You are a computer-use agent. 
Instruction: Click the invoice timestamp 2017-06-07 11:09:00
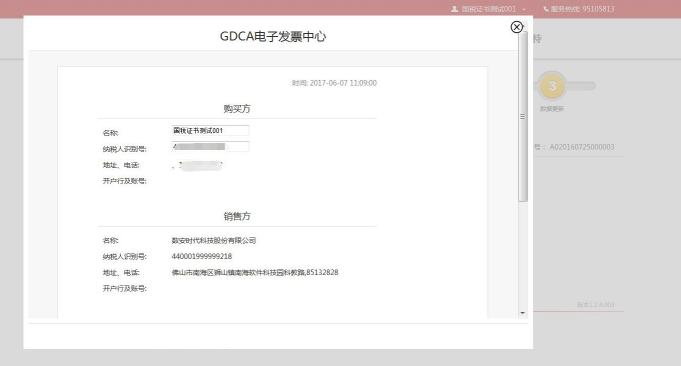pos(343,83)
